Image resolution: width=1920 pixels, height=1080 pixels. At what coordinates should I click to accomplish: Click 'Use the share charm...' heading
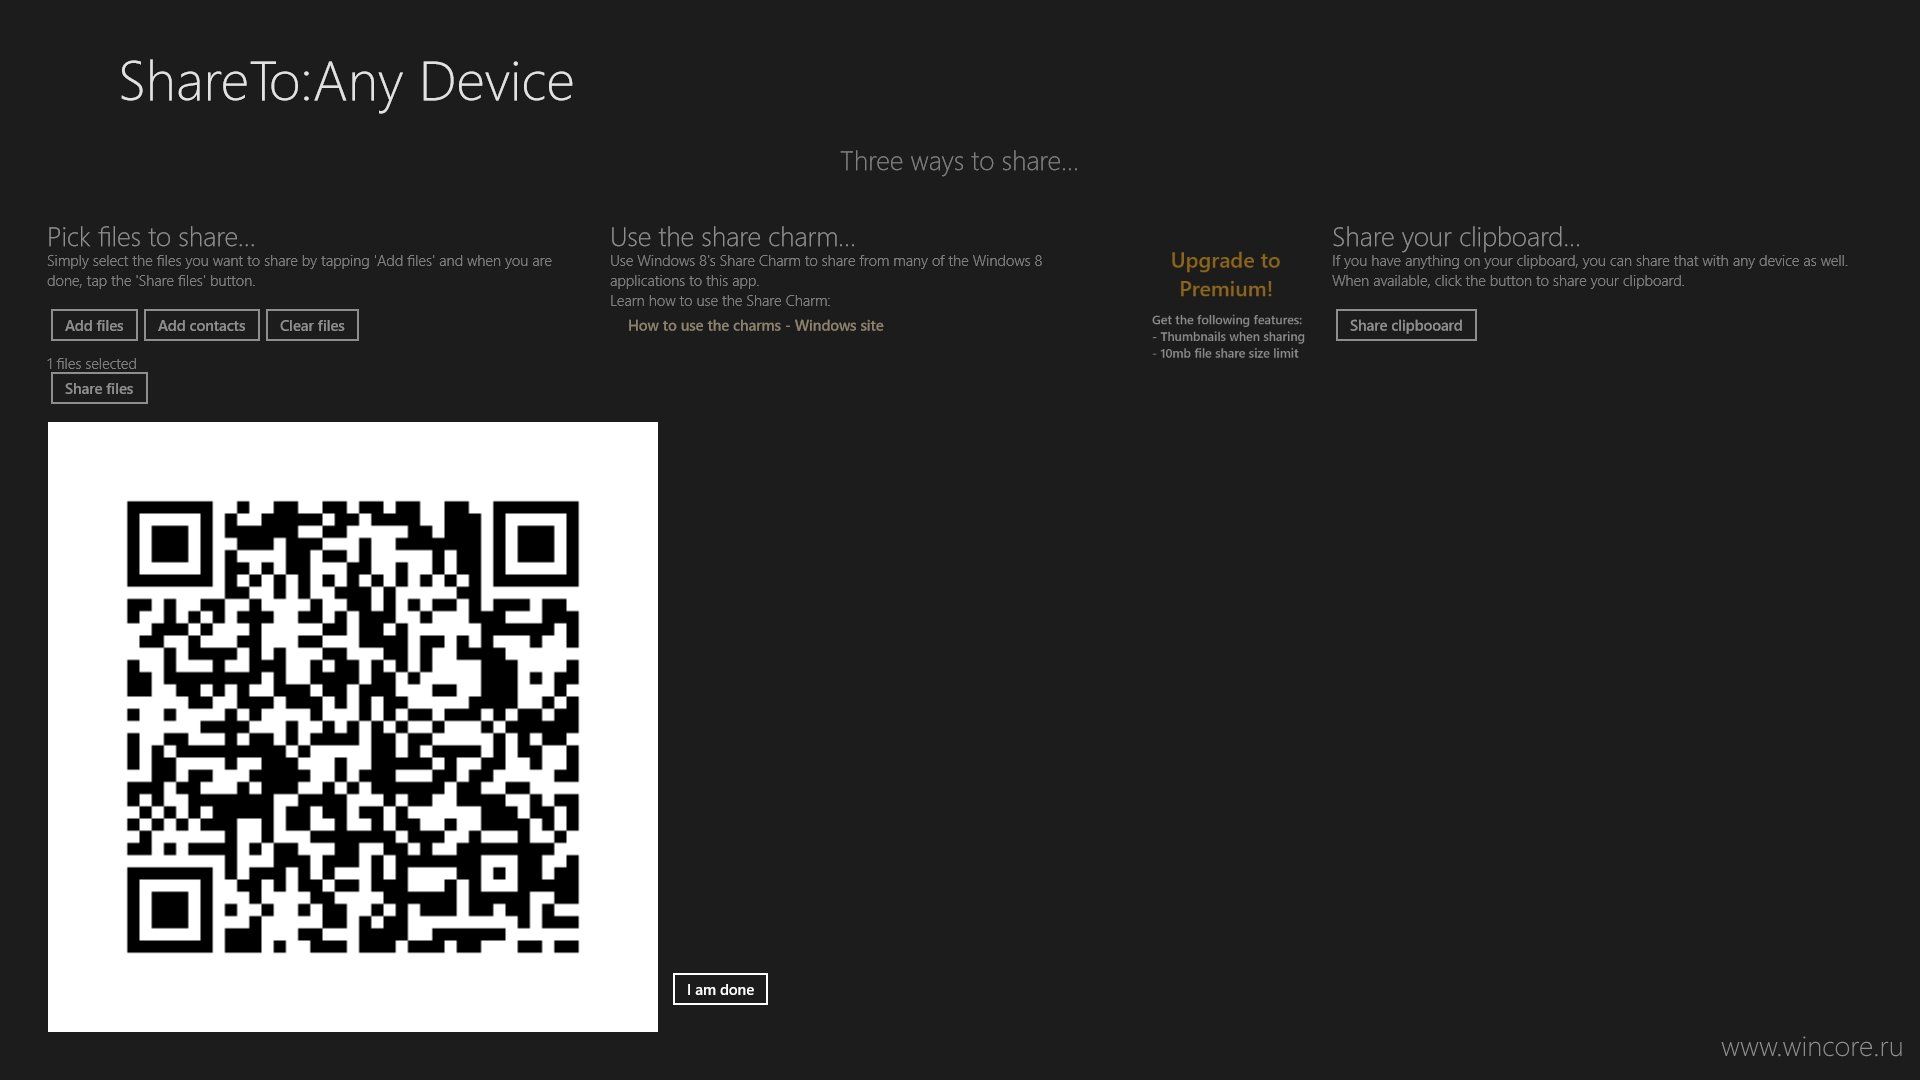pyautogui.click(x=733, y=237)
